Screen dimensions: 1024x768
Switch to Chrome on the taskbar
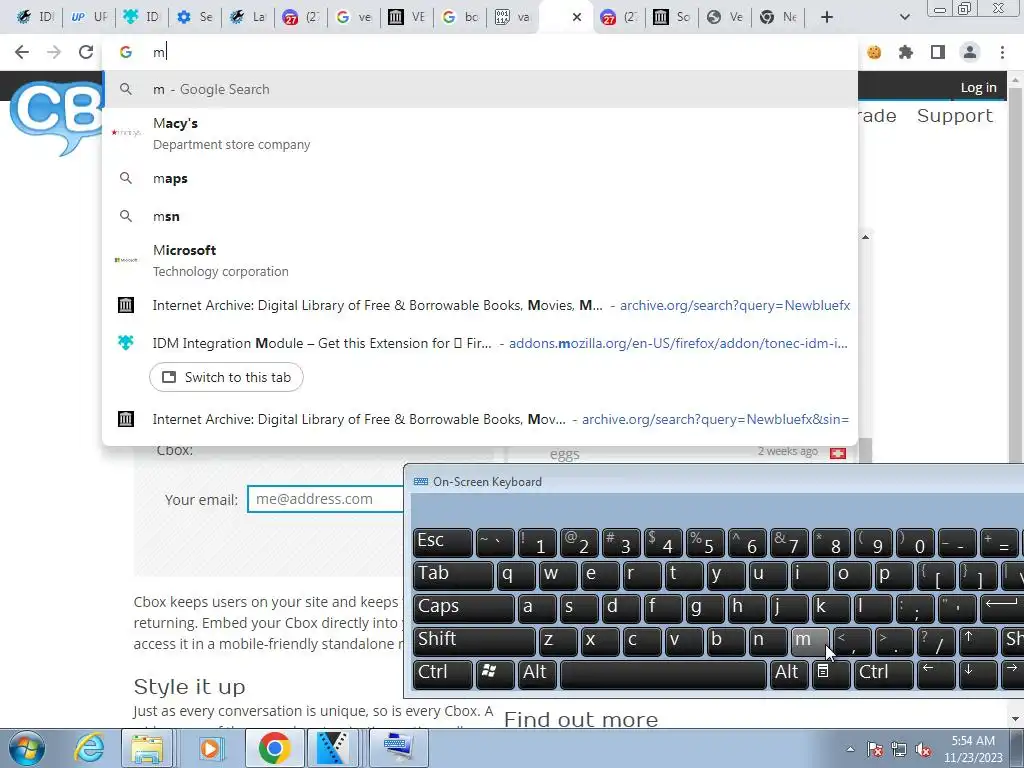[274, 748]
